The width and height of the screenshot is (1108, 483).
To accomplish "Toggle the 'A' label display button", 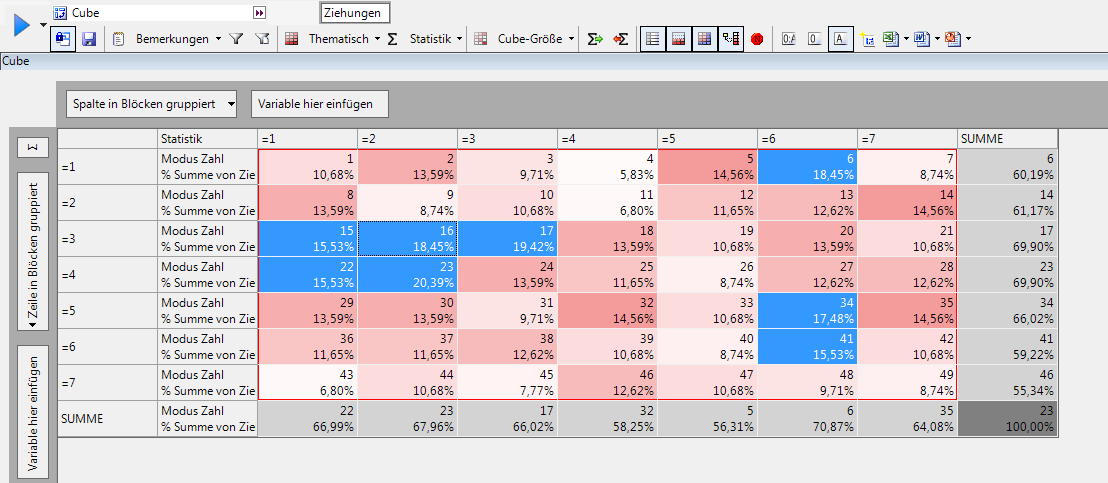I will [x=841, y=39].
